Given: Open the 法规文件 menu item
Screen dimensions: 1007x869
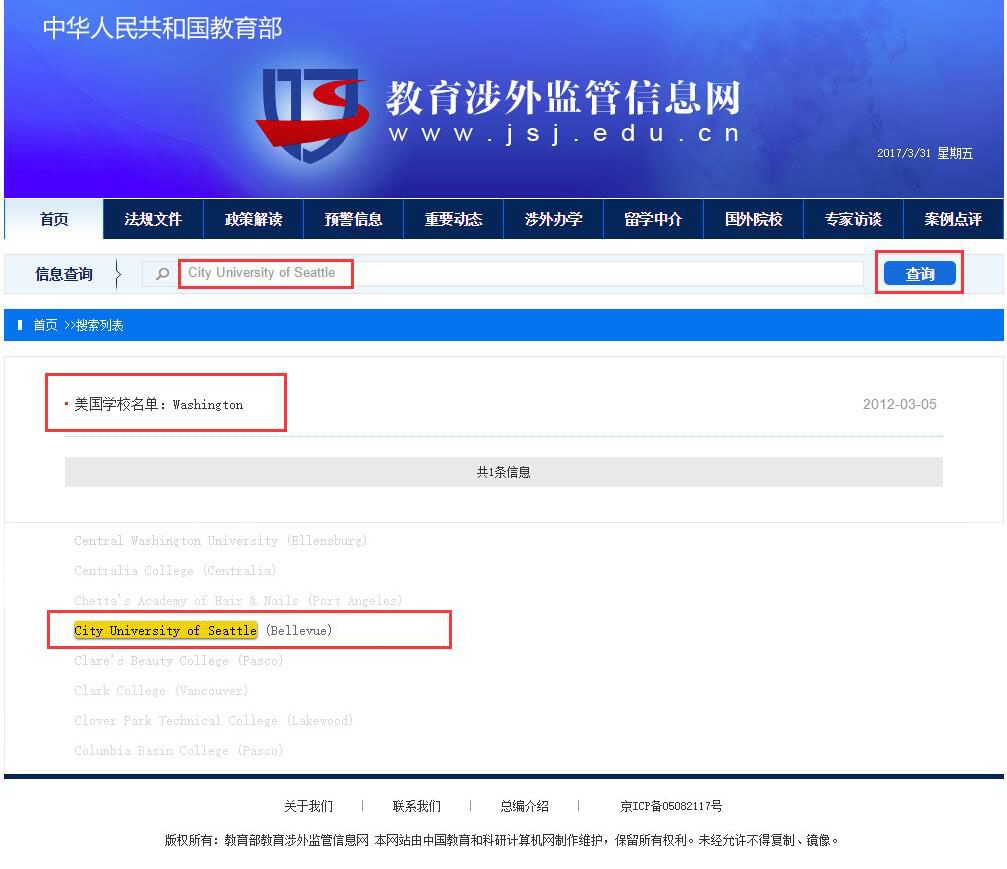Looking at the screenshot, I should 153,219.
